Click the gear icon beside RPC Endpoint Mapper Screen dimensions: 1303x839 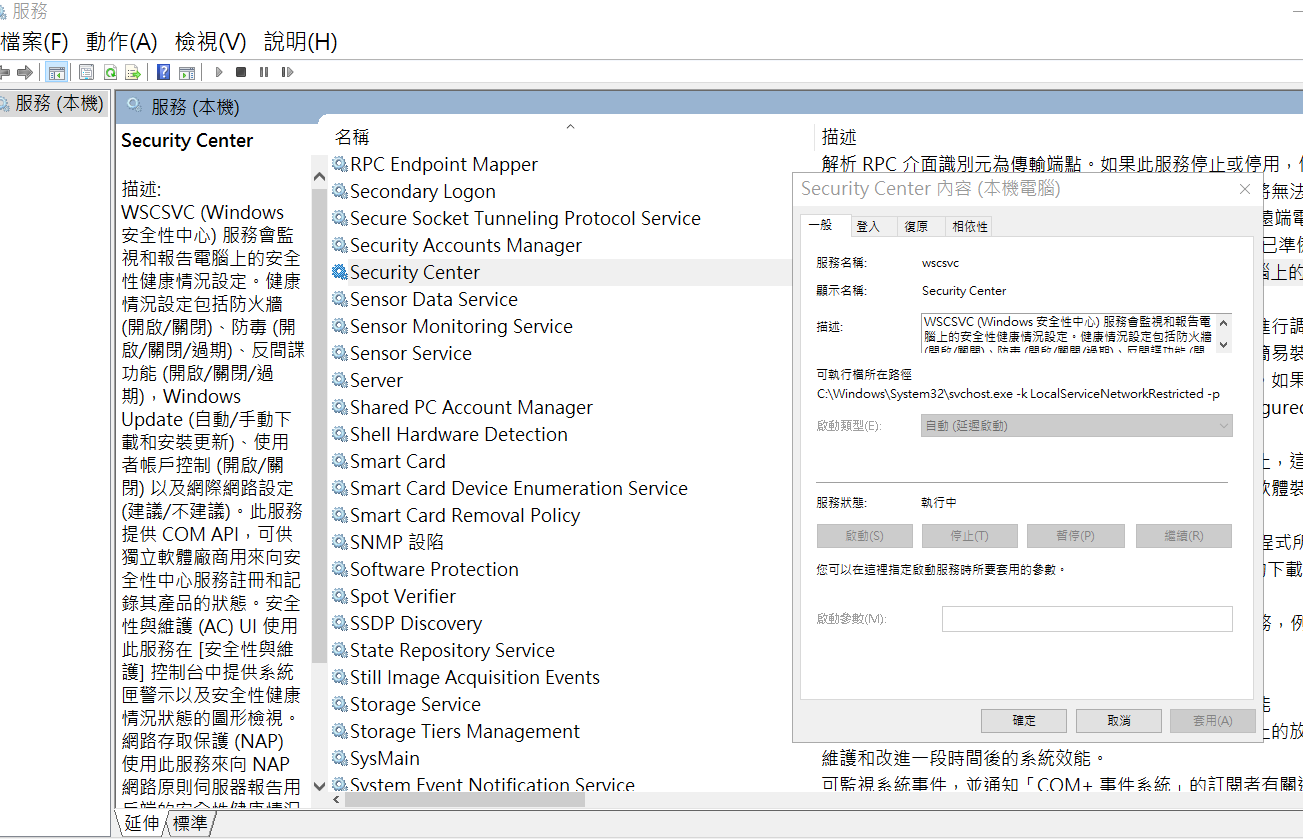point(340,164)
